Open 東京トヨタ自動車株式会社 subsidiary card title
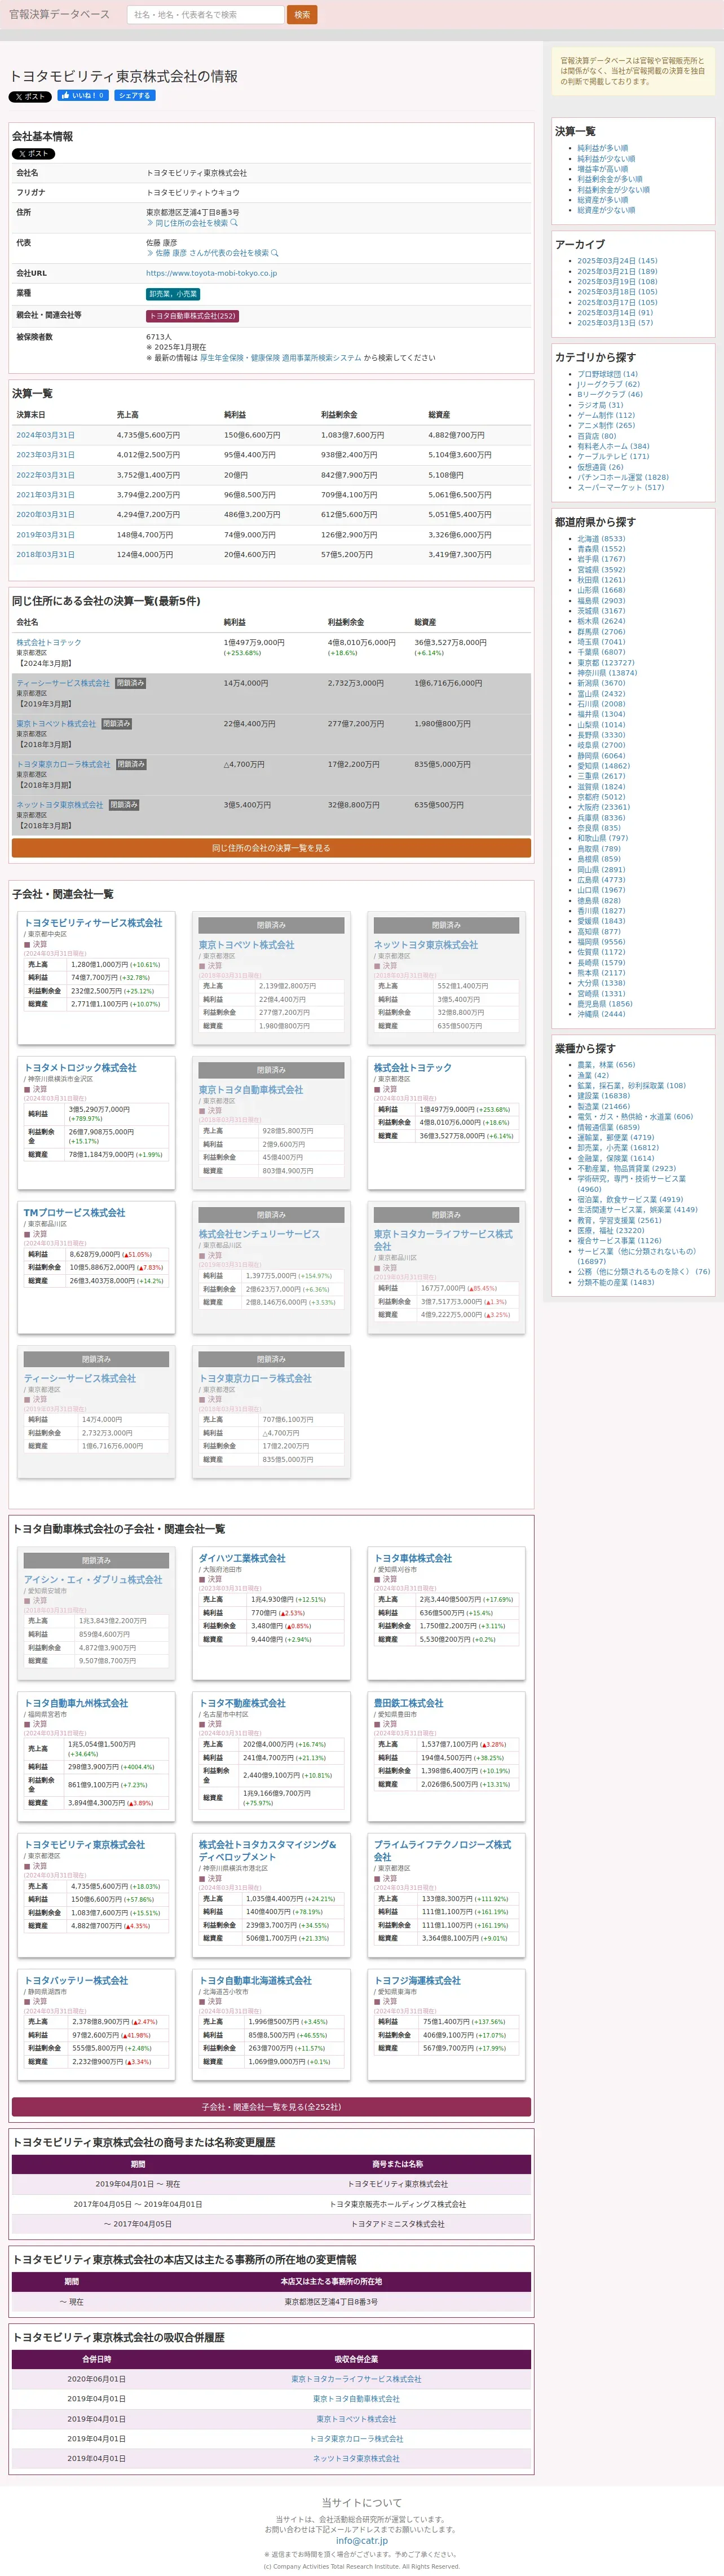This screenshot has height=2576, width=724. coord(251,1090)
